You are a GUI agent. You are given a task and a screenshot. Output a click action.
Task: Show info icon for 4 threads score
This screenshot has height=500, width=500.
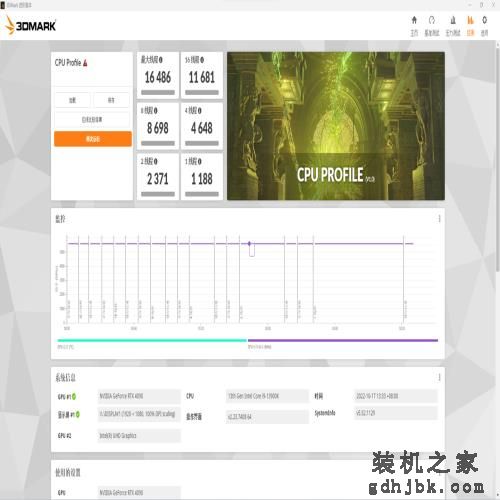[199, 111]
